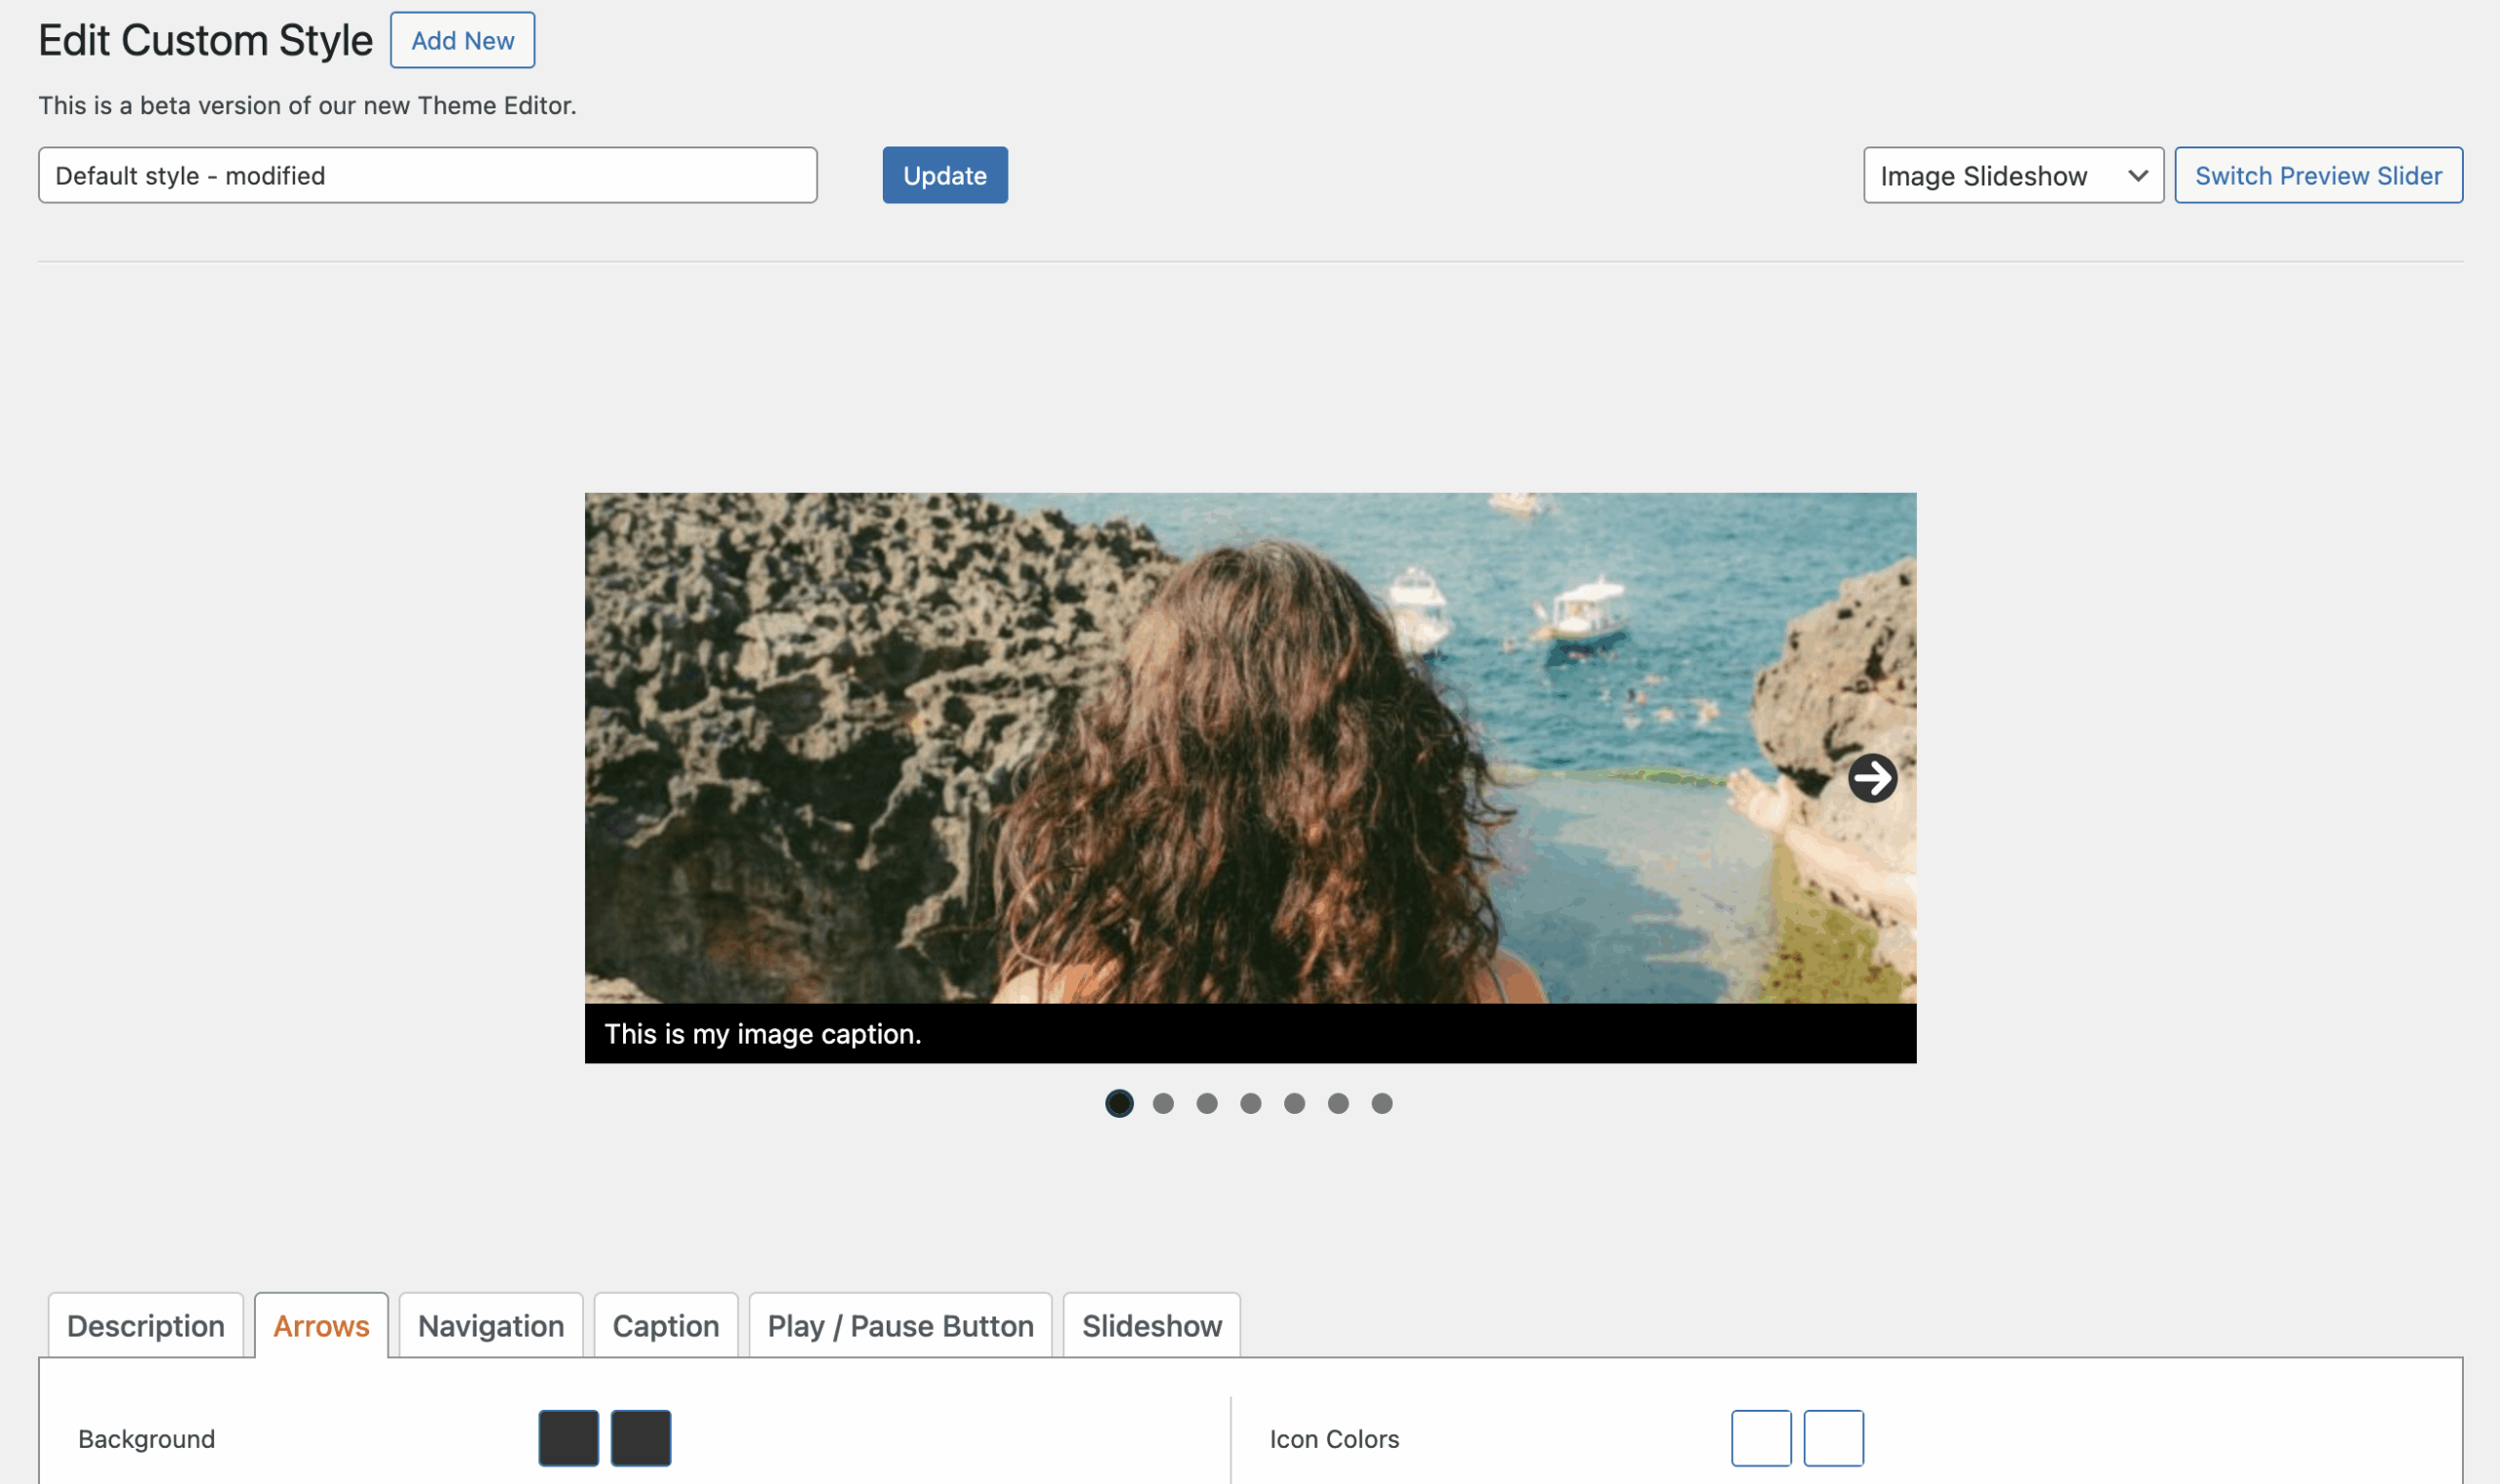Switch to the Description tab
2500x1484 pixels.
[x=146, y=1326]
